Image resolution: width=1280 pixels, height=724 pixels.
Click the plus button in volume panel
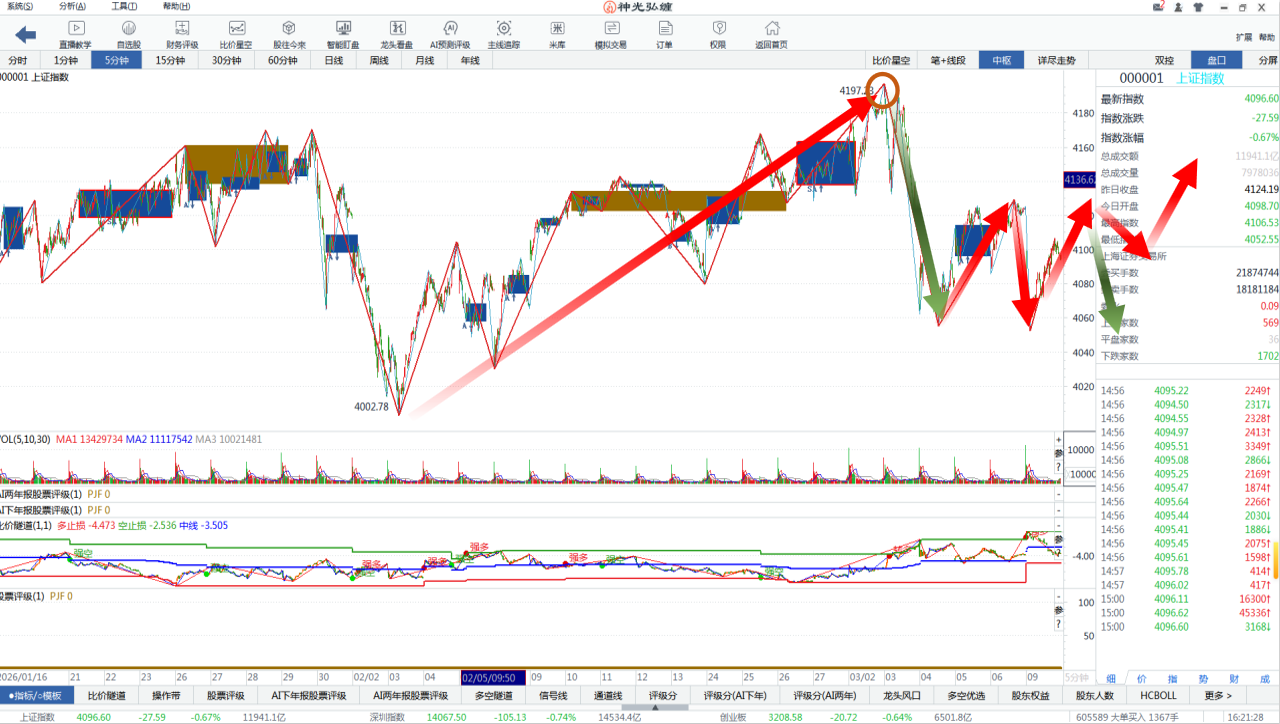point(1059,440)
